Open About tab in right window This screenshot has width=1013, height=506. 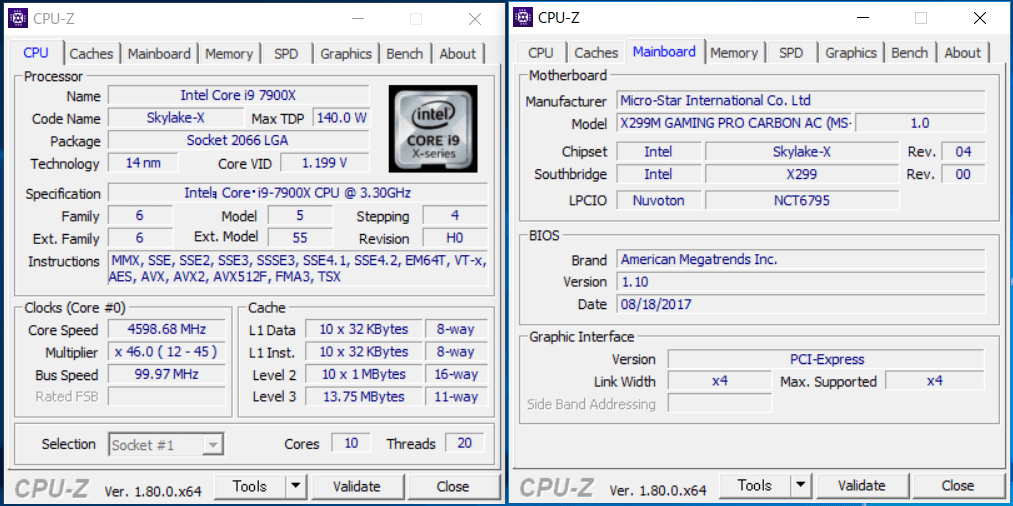point(963,52)
